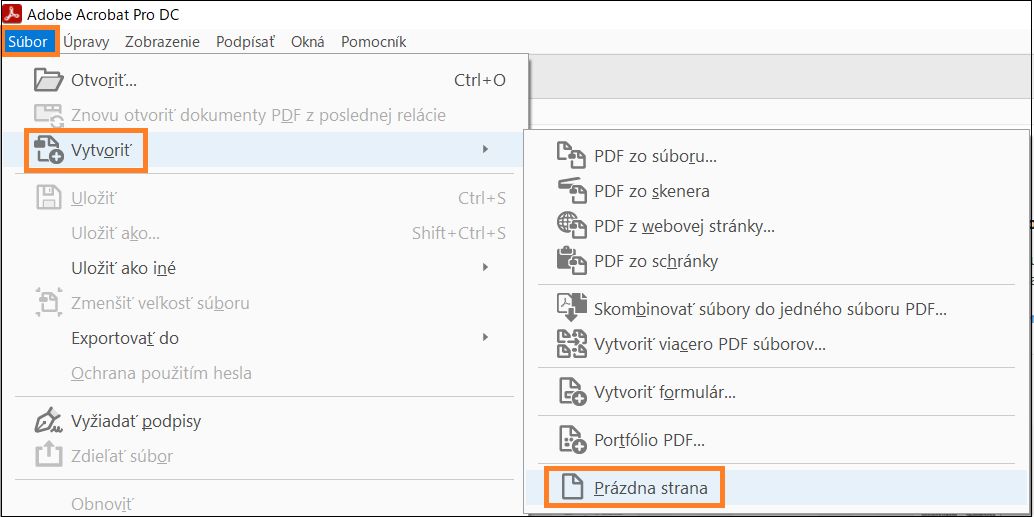Viewport: 1034px width, 517px height.
Task: Open the Zobrazenie menu
Action: pos(162,41)
